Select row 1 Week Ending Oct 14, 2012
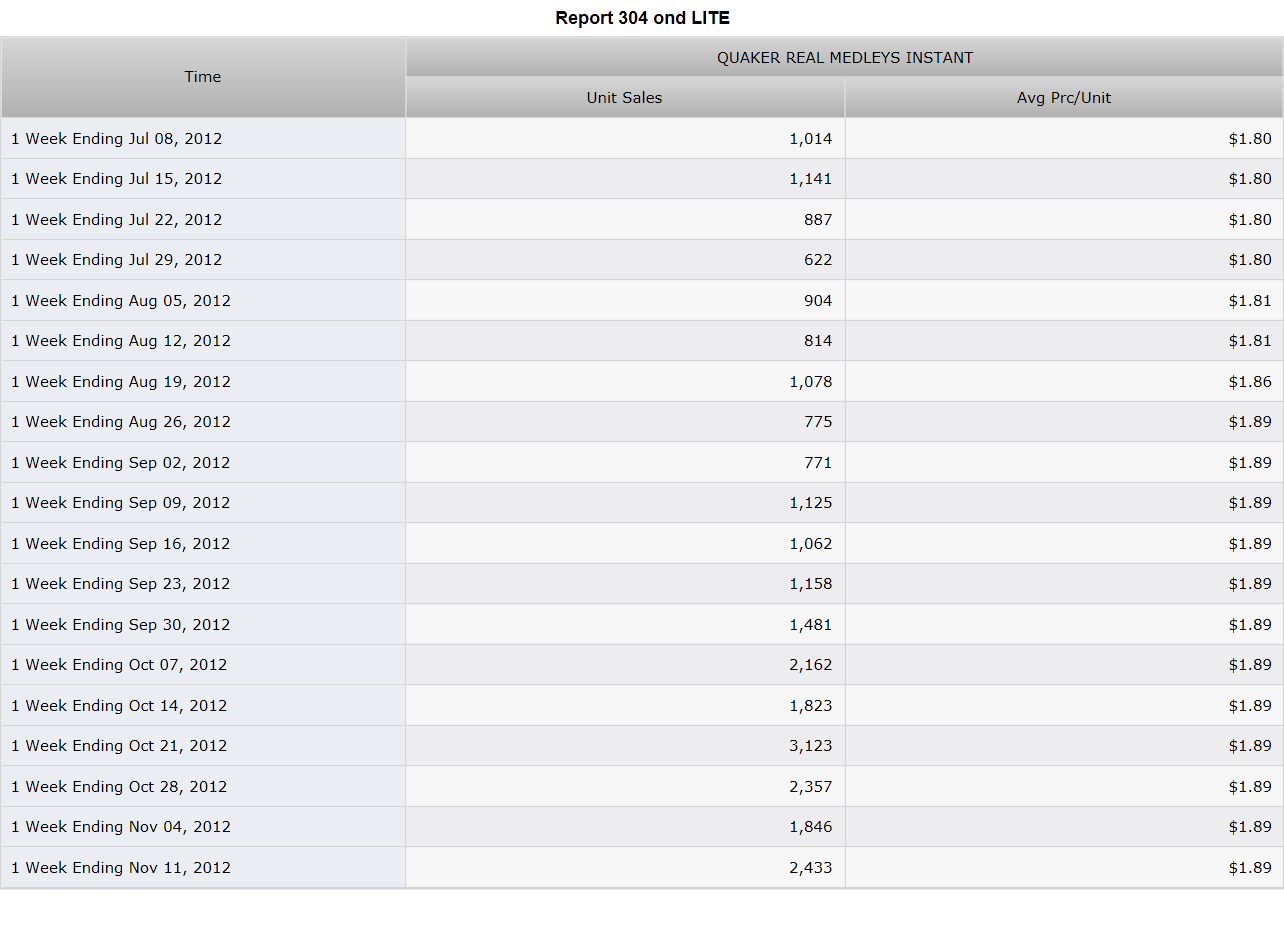Viewport: 1284px width, 946px height. (642, 706)
